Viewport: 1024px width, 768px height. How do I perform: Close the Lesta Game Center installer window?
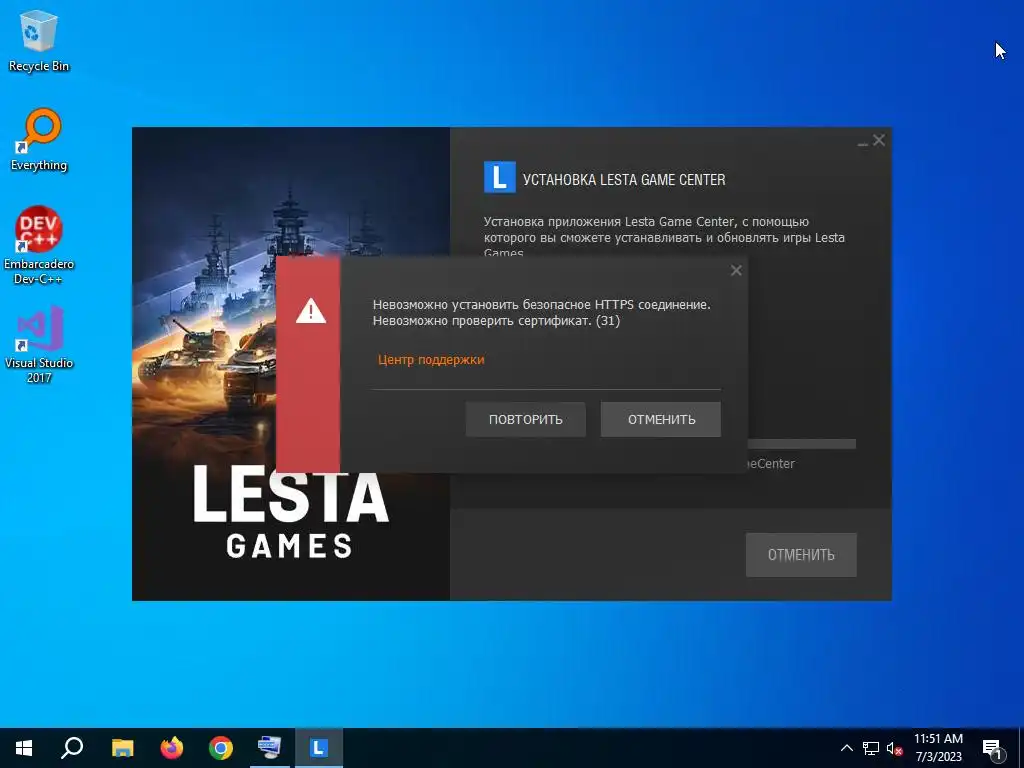pyautogui.click(x=879, y=140)
